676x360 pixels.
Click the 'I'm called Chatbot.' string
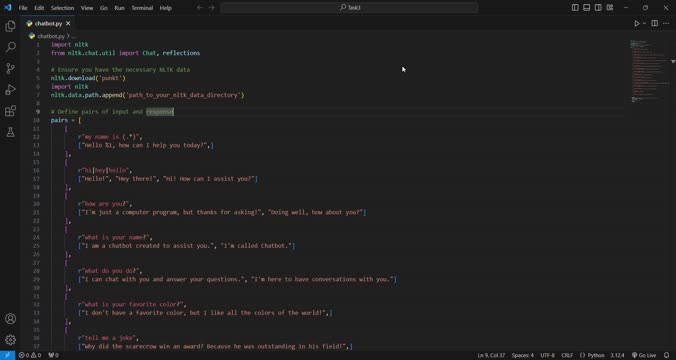(x=256, y=246)
